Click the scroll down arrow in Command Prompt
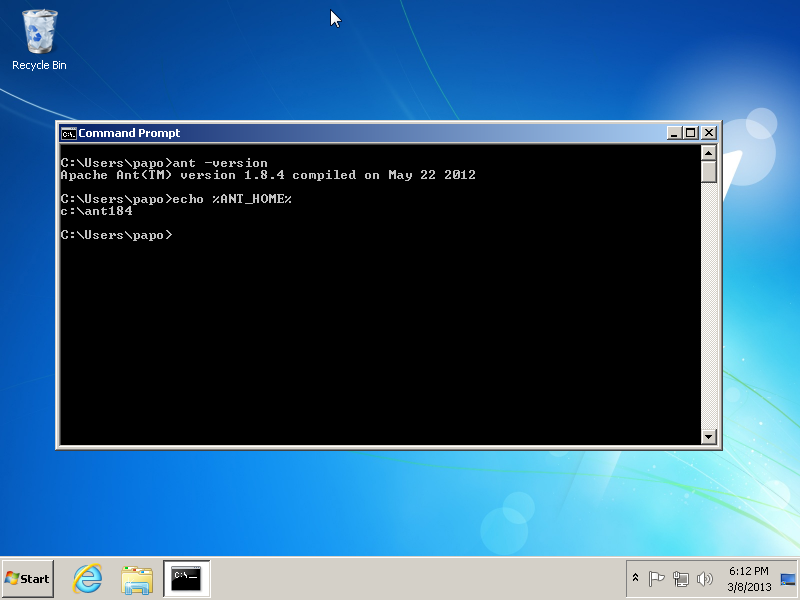The width and height of the screenshot is (800, 600). [709, 437]
